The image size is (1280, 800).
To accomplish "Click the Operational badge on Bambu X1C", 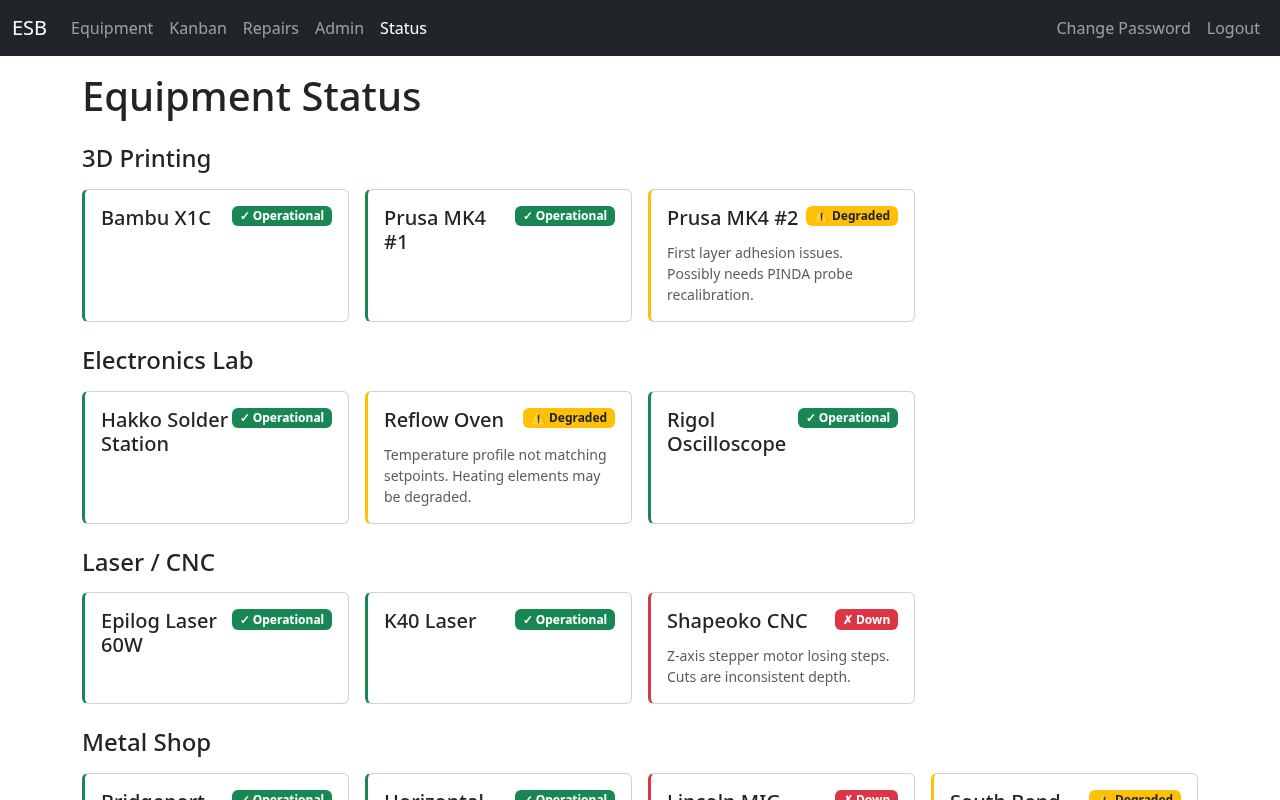I will [x=282, y=215].
